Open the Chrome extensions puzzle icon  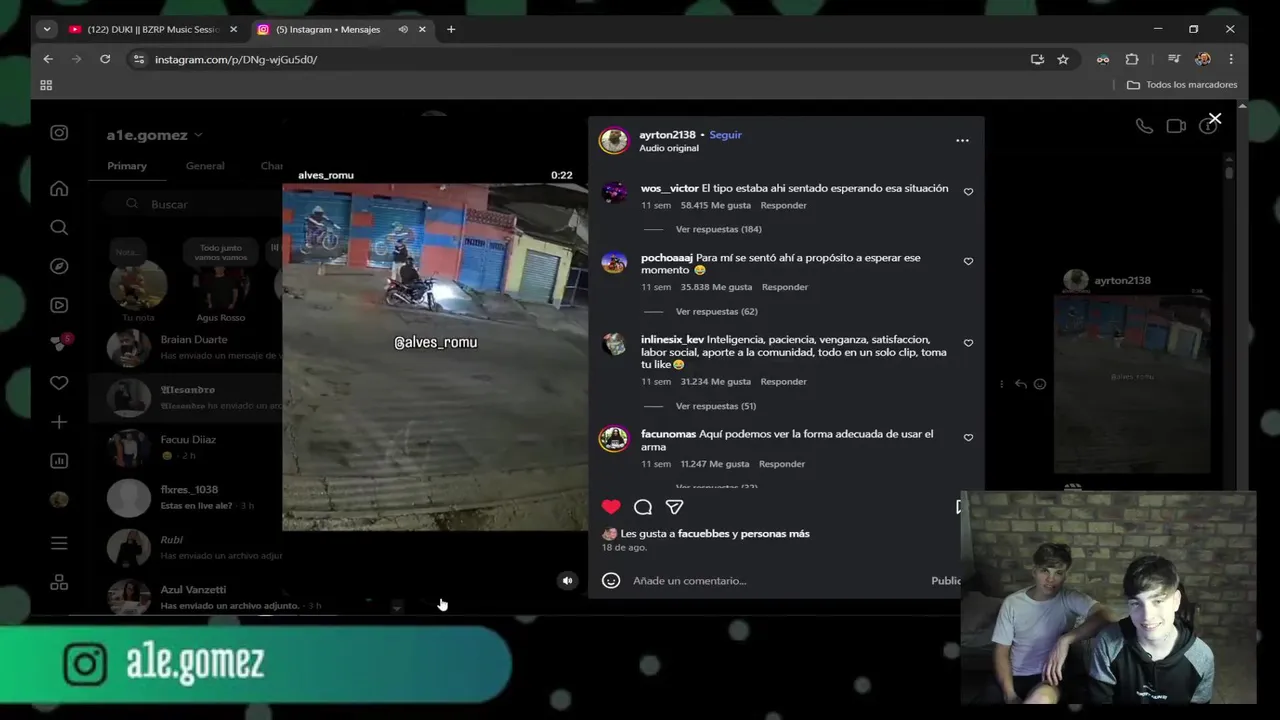tap(1132, 59)
